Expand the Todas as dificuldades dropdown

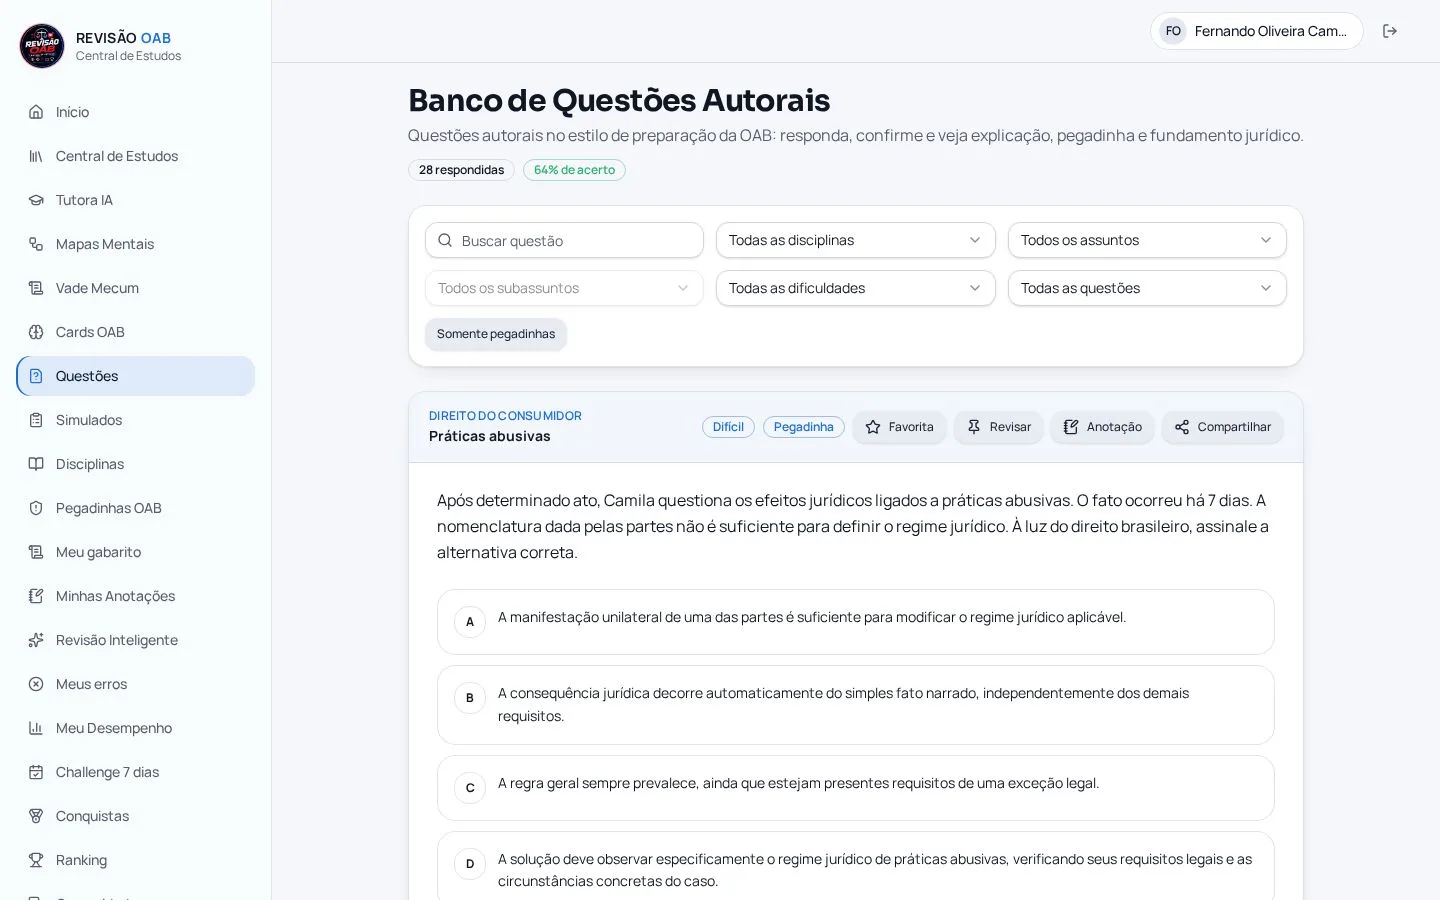856,288
